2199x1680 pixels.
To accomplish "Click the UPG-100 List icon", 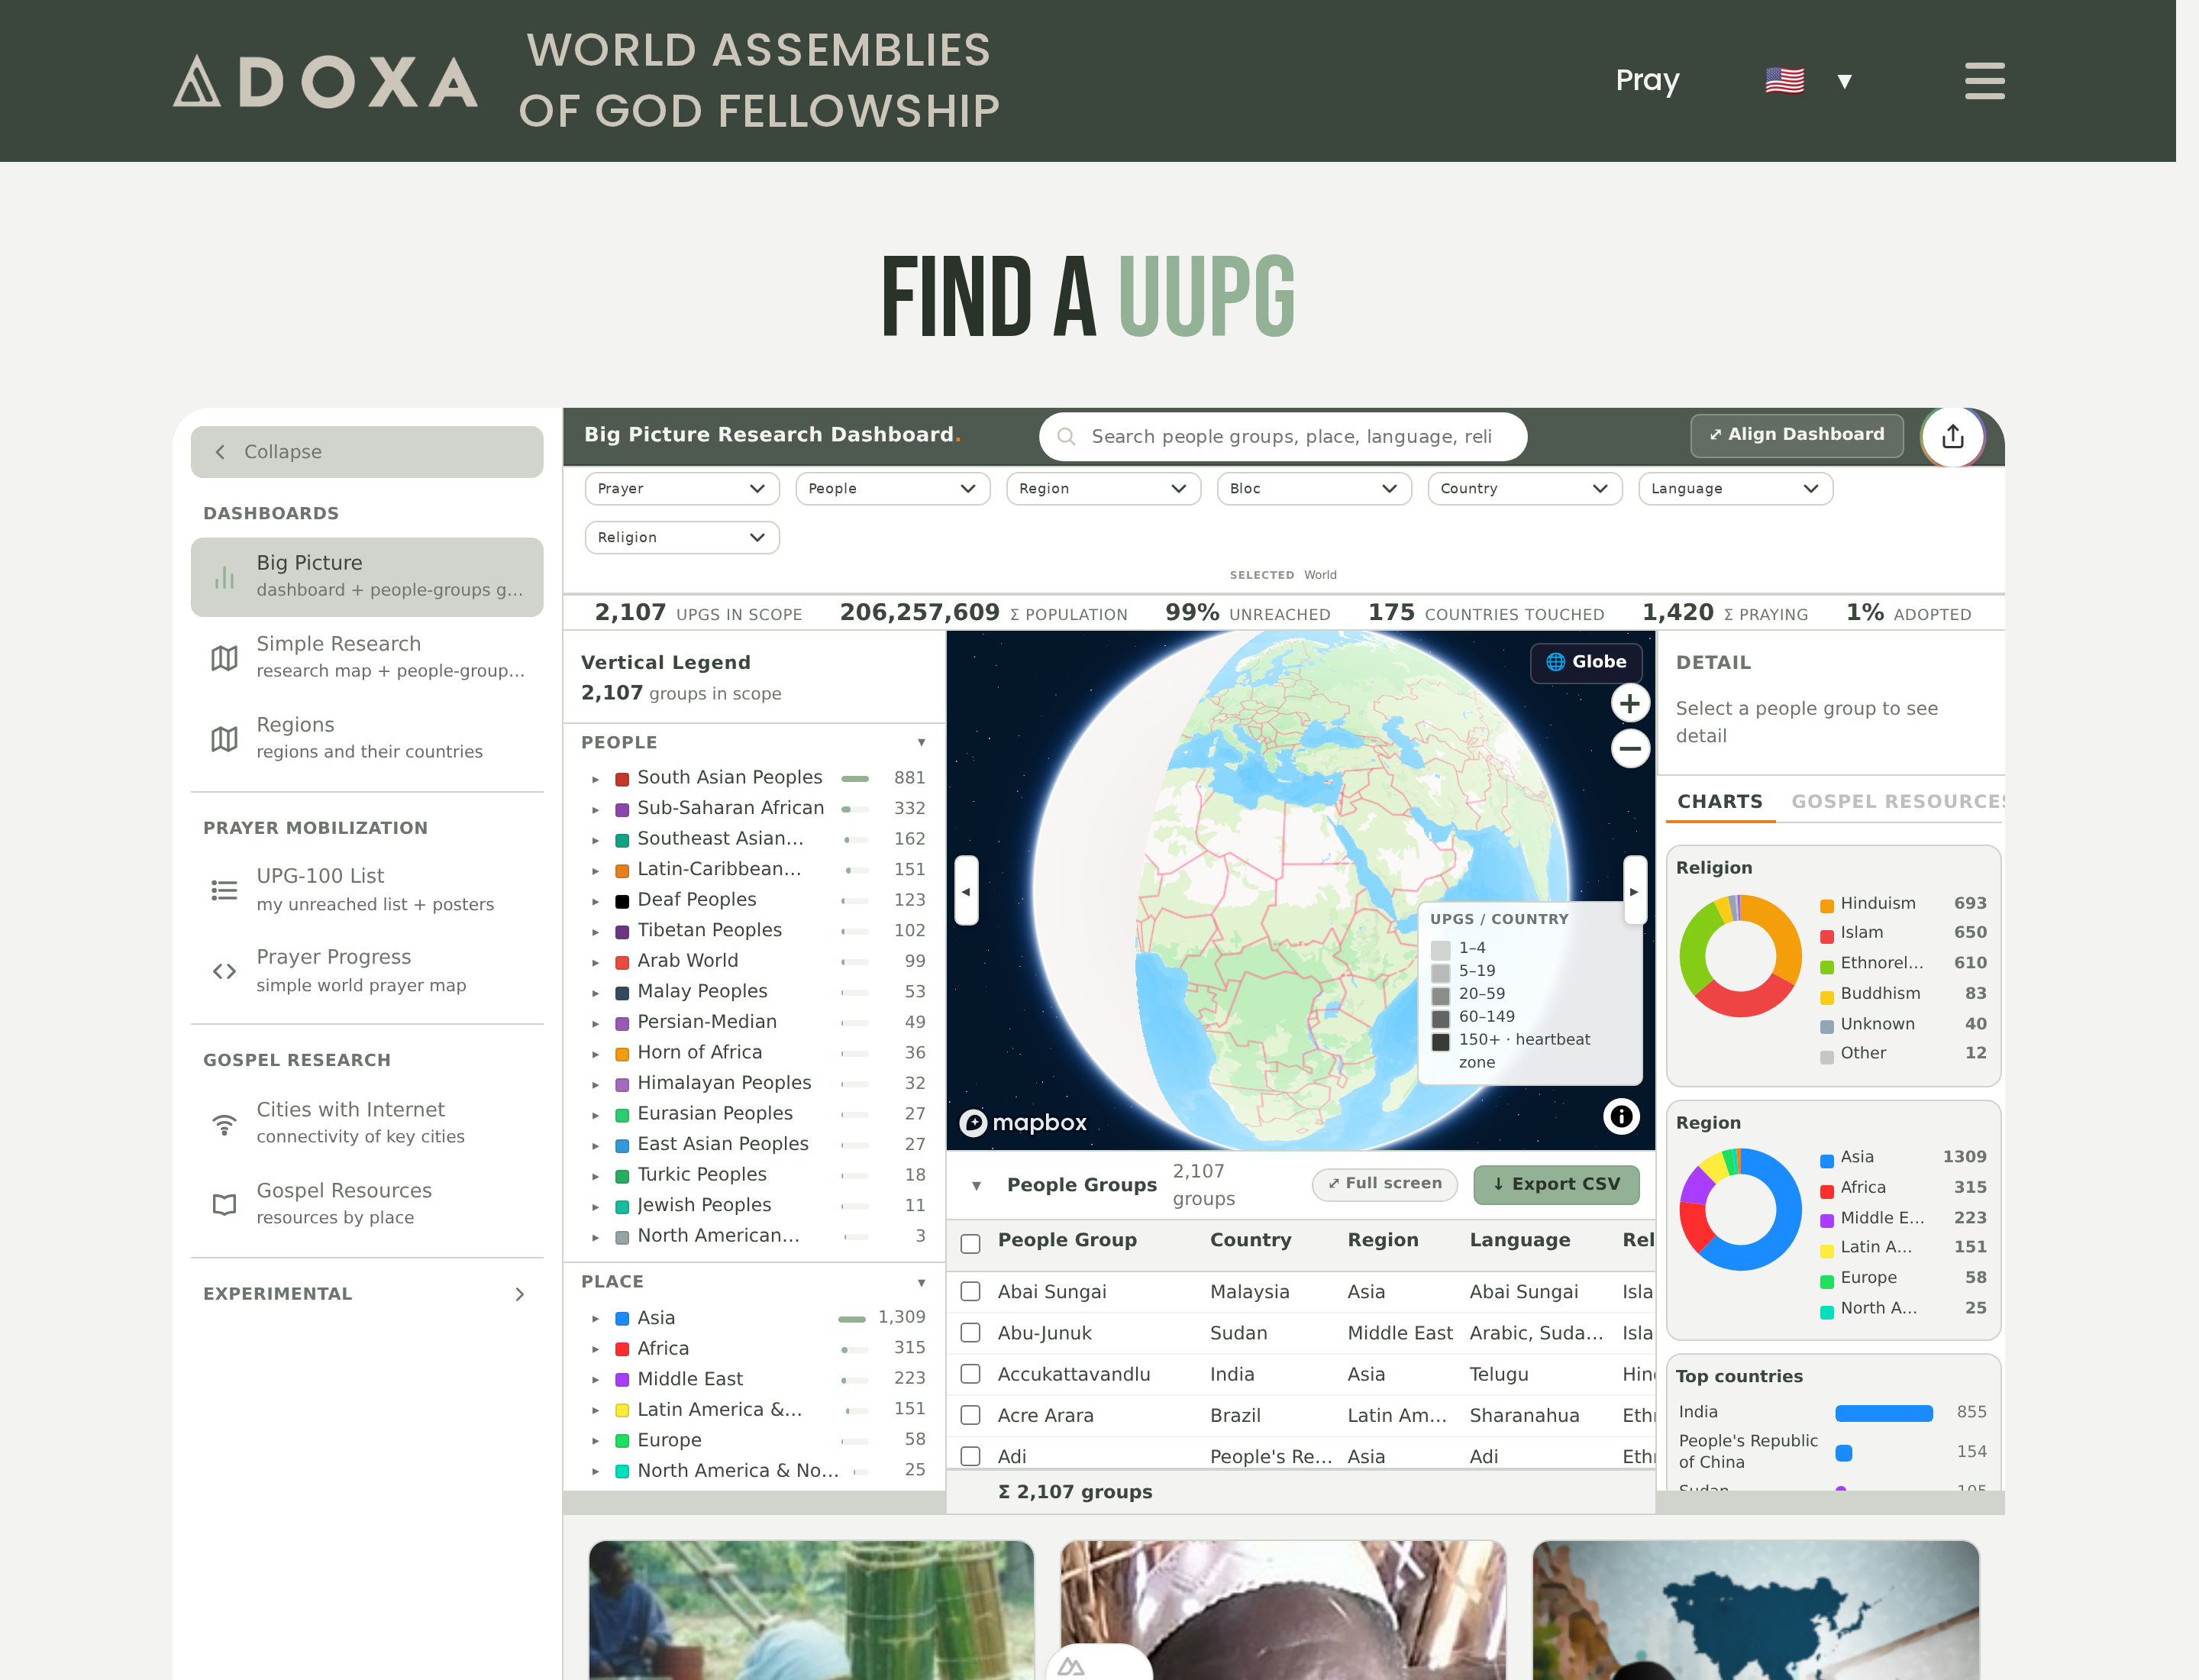I will coord(224,889).
